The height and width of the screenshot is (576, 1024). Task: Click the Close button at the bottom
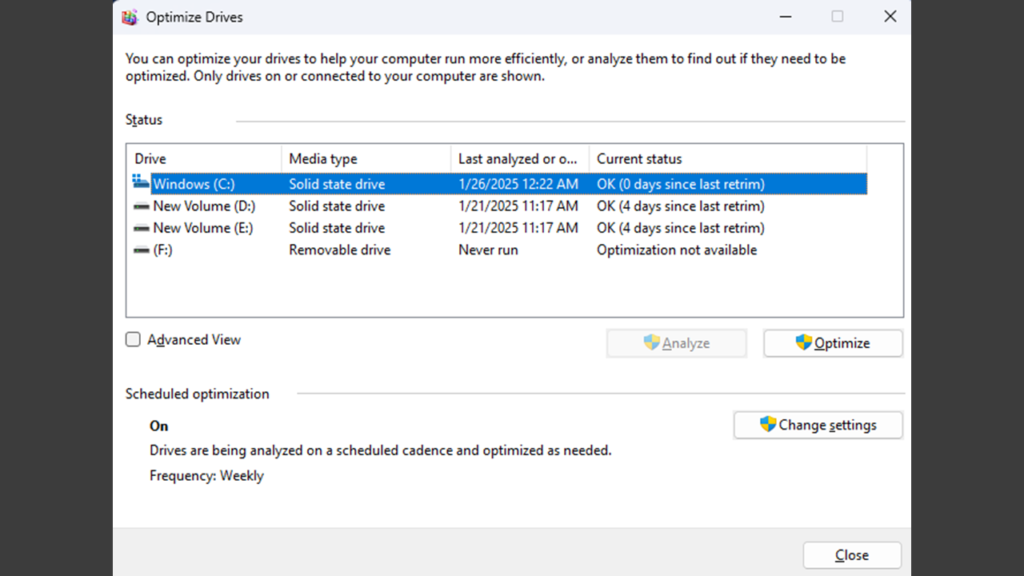(852, 555)
